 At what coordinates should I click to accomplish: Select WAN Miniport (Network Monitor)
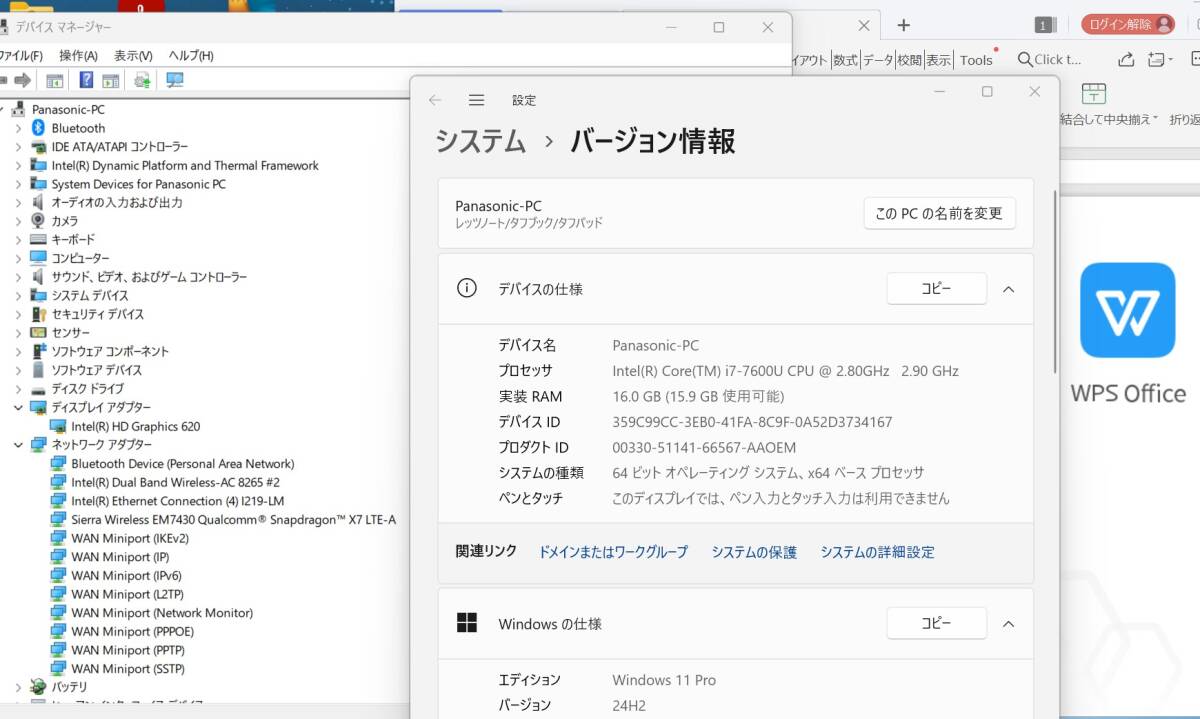tap(162, 613)
